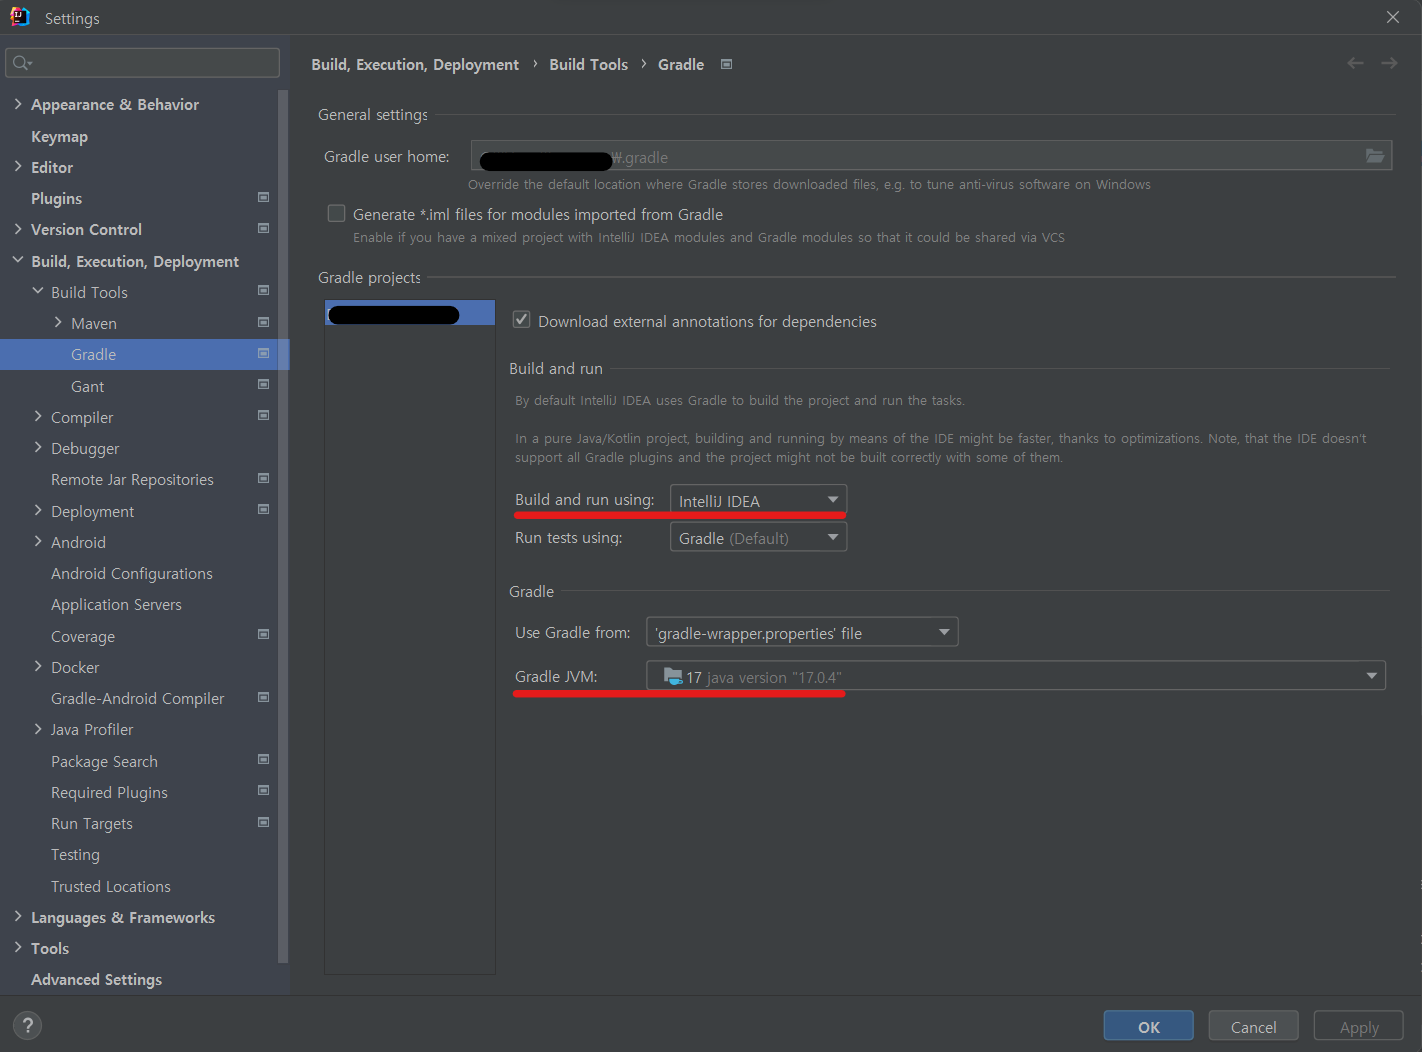
Task: Open the Testing settings page
Action: [x=75, y=854]
